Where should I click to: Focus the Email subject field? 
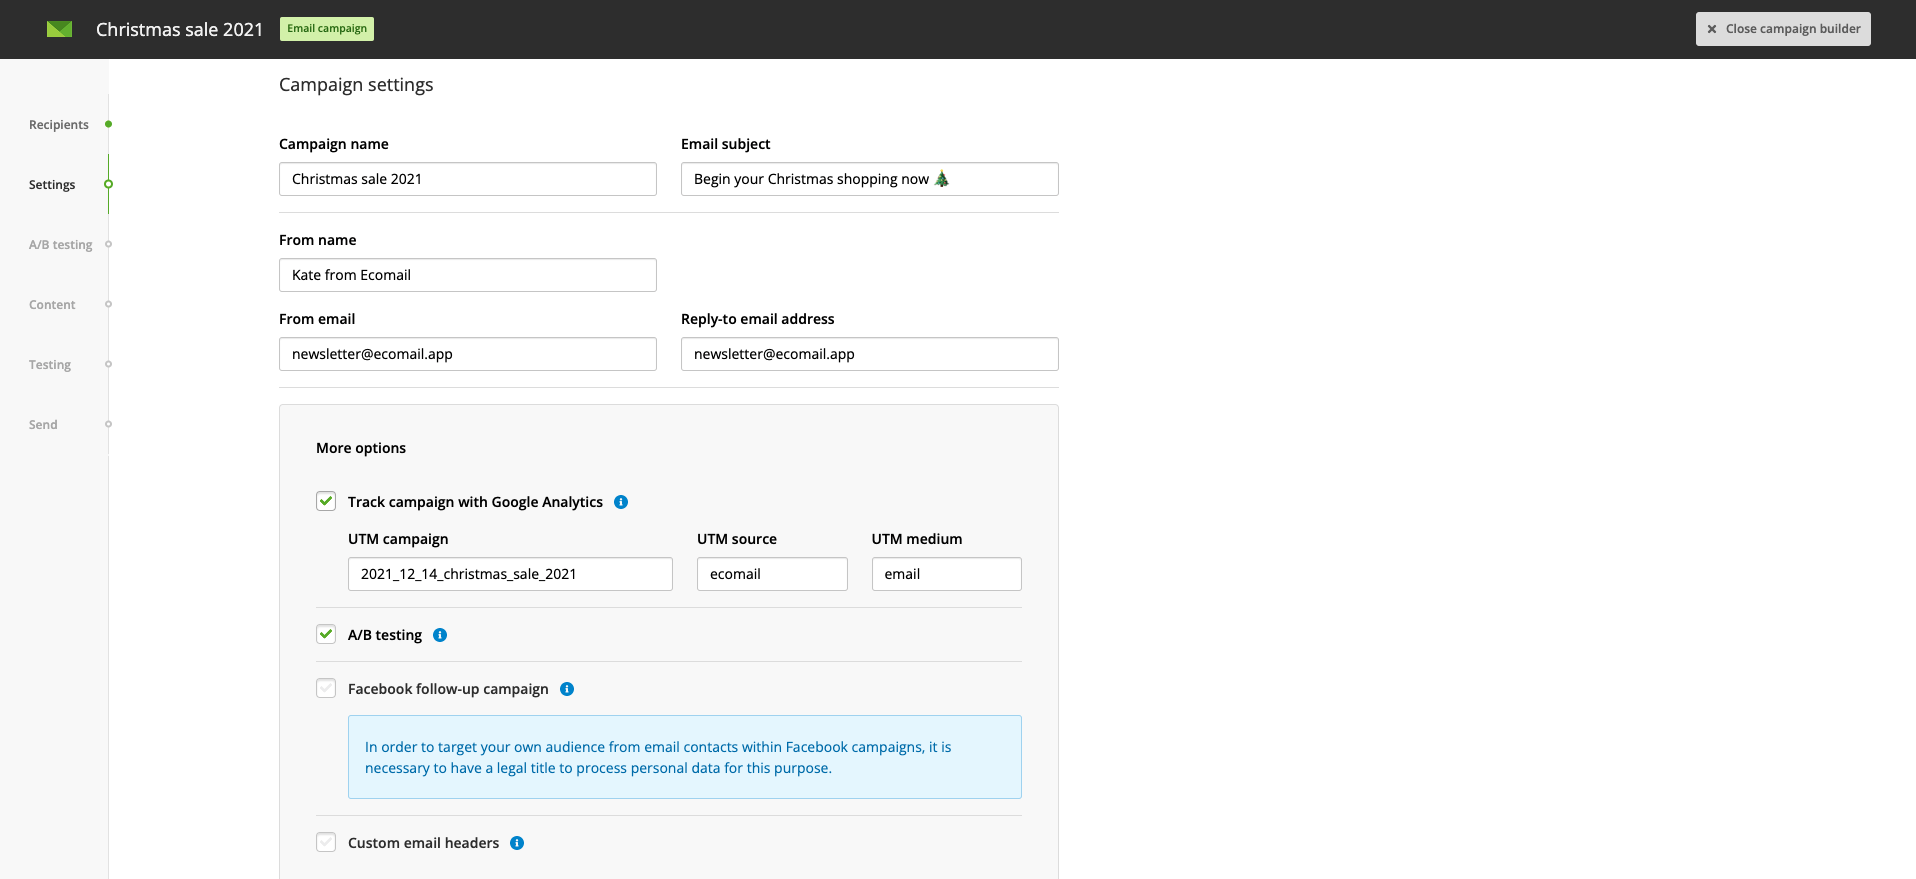coord(870,179)
